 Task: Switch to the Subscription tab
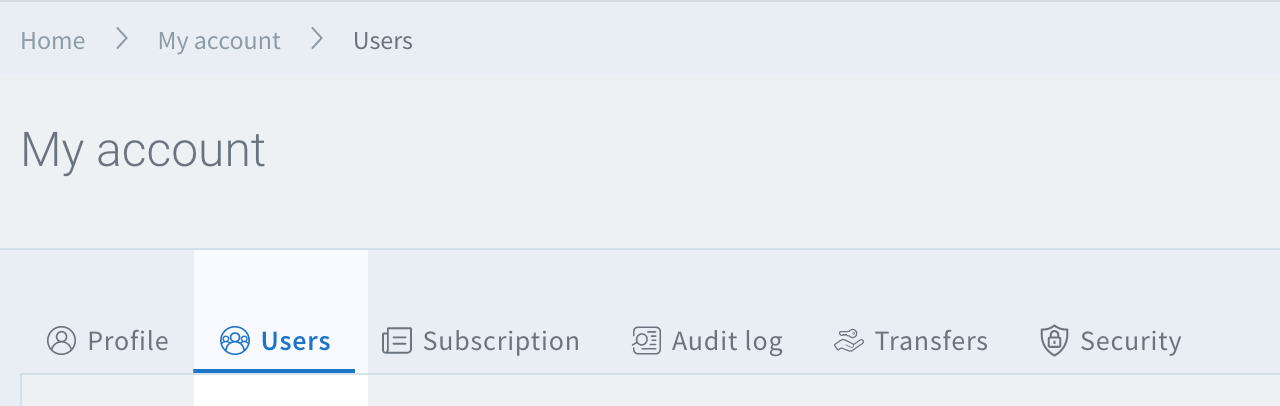click(x=501, y=341)
